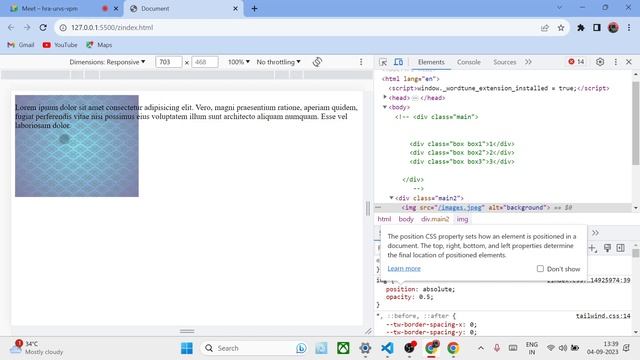Collapse the body element node
The width and height of the screenshot is (640, 360).
(385, 107)
